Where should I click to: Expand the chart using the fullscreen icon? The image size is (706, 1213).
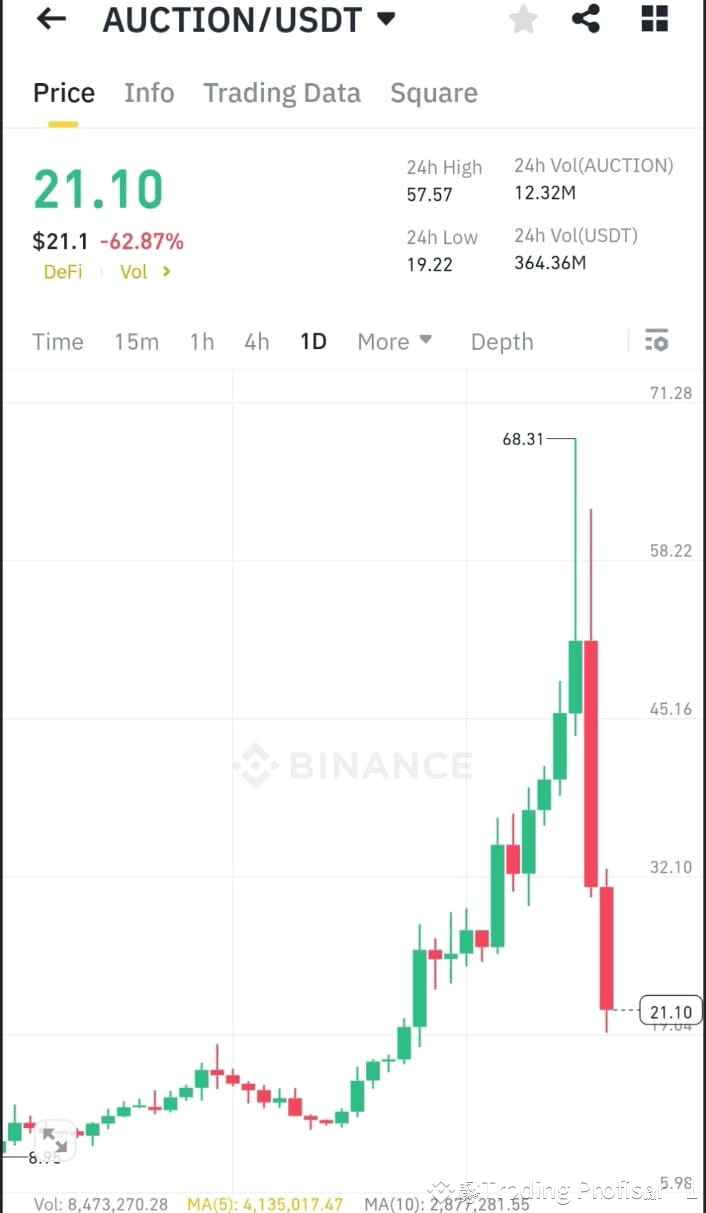click(x=55, y=1138)
